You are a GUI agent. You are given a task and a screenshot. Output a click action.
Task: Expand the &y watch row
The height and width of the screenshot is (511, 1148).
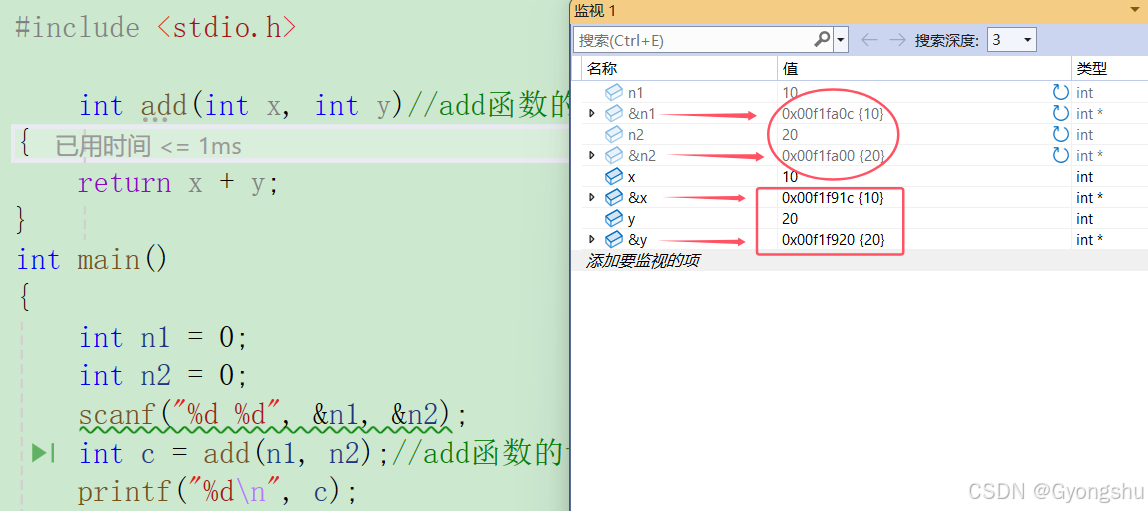[x=592, y=239]
